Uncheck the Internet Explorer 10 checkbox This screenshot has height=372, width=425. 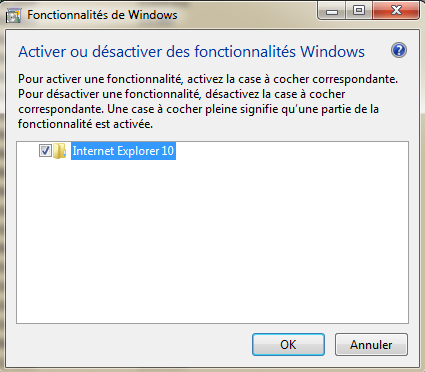point(45,151)
